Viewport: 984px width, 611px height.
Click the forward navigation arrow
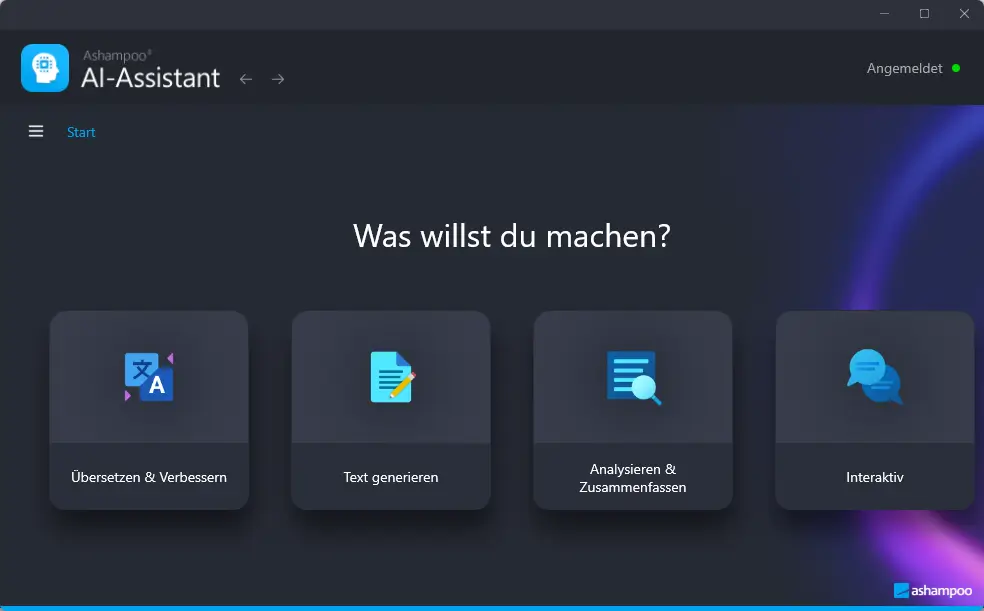click(x=278, y=79)
